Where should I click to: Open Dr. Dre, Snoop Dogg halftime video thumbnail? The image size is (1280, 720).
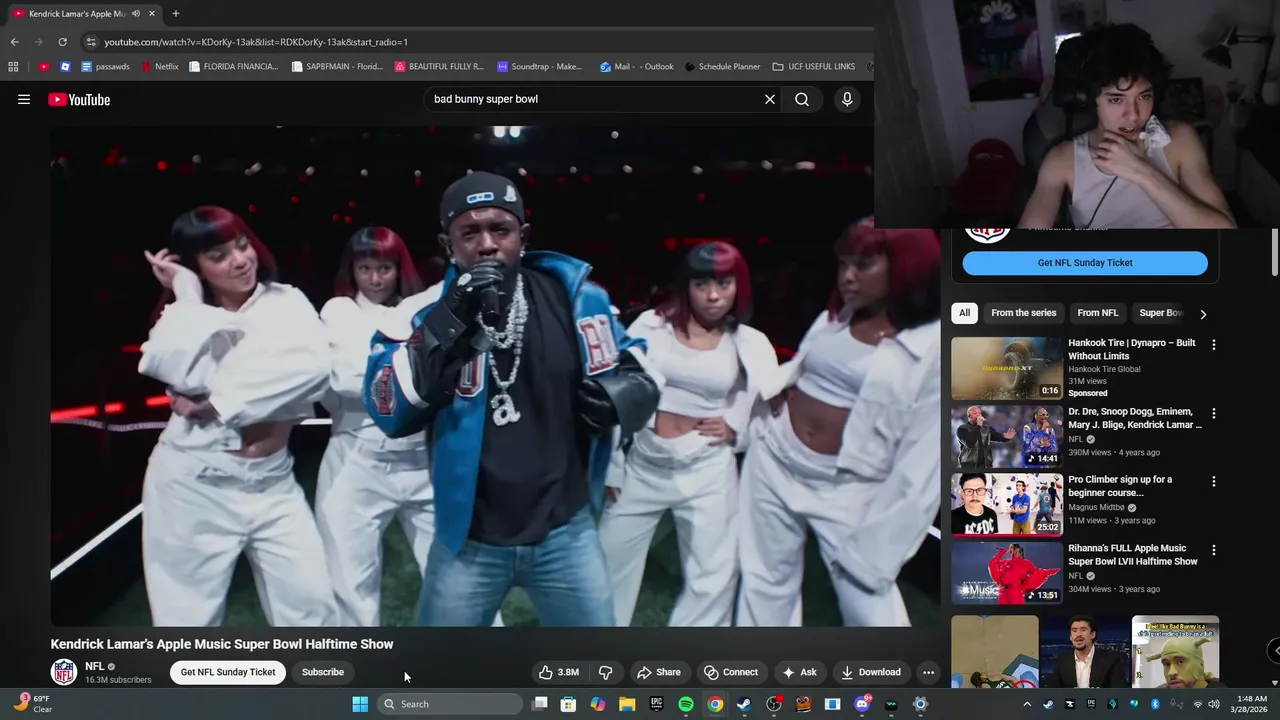click(1007, 437)
